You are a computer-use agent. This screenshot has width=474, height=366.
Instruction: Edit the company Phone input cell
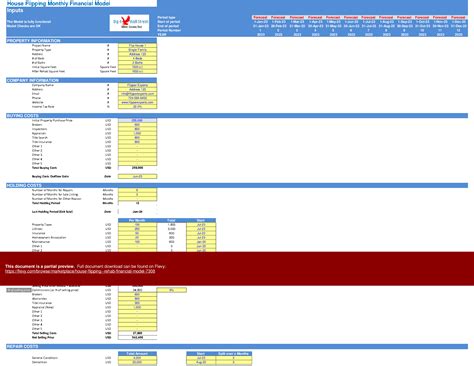pyautogui.click(x=137, y=98)
